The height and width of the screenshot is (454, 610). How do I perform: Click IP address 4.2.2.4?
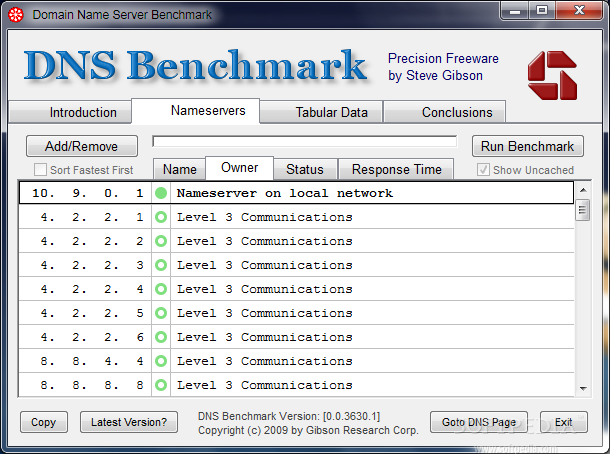(92, 289)
